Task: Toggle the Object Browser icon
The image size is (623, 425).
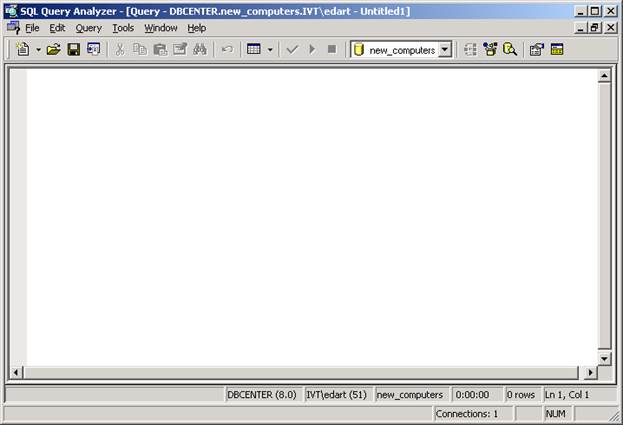Action: tap(490, 49)
